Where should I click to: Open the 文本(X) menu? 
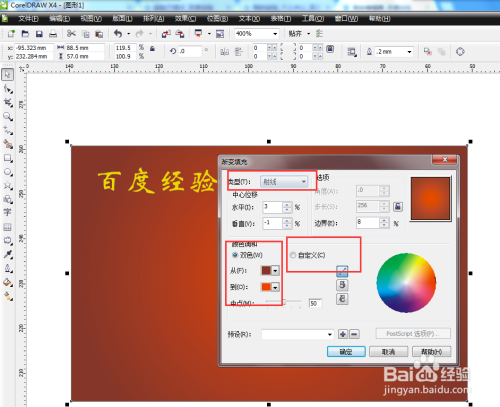coord(249,19)
